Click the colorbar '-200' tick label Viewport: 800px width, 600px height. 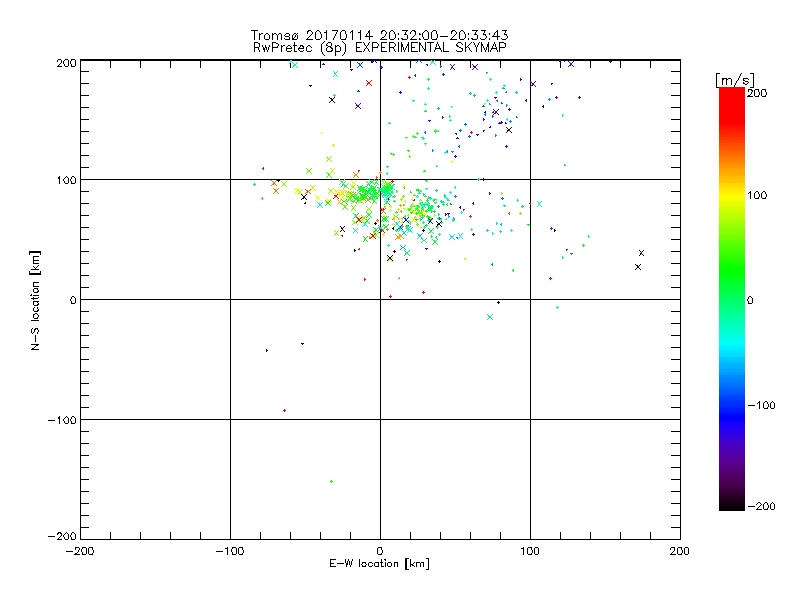(761, 506)
